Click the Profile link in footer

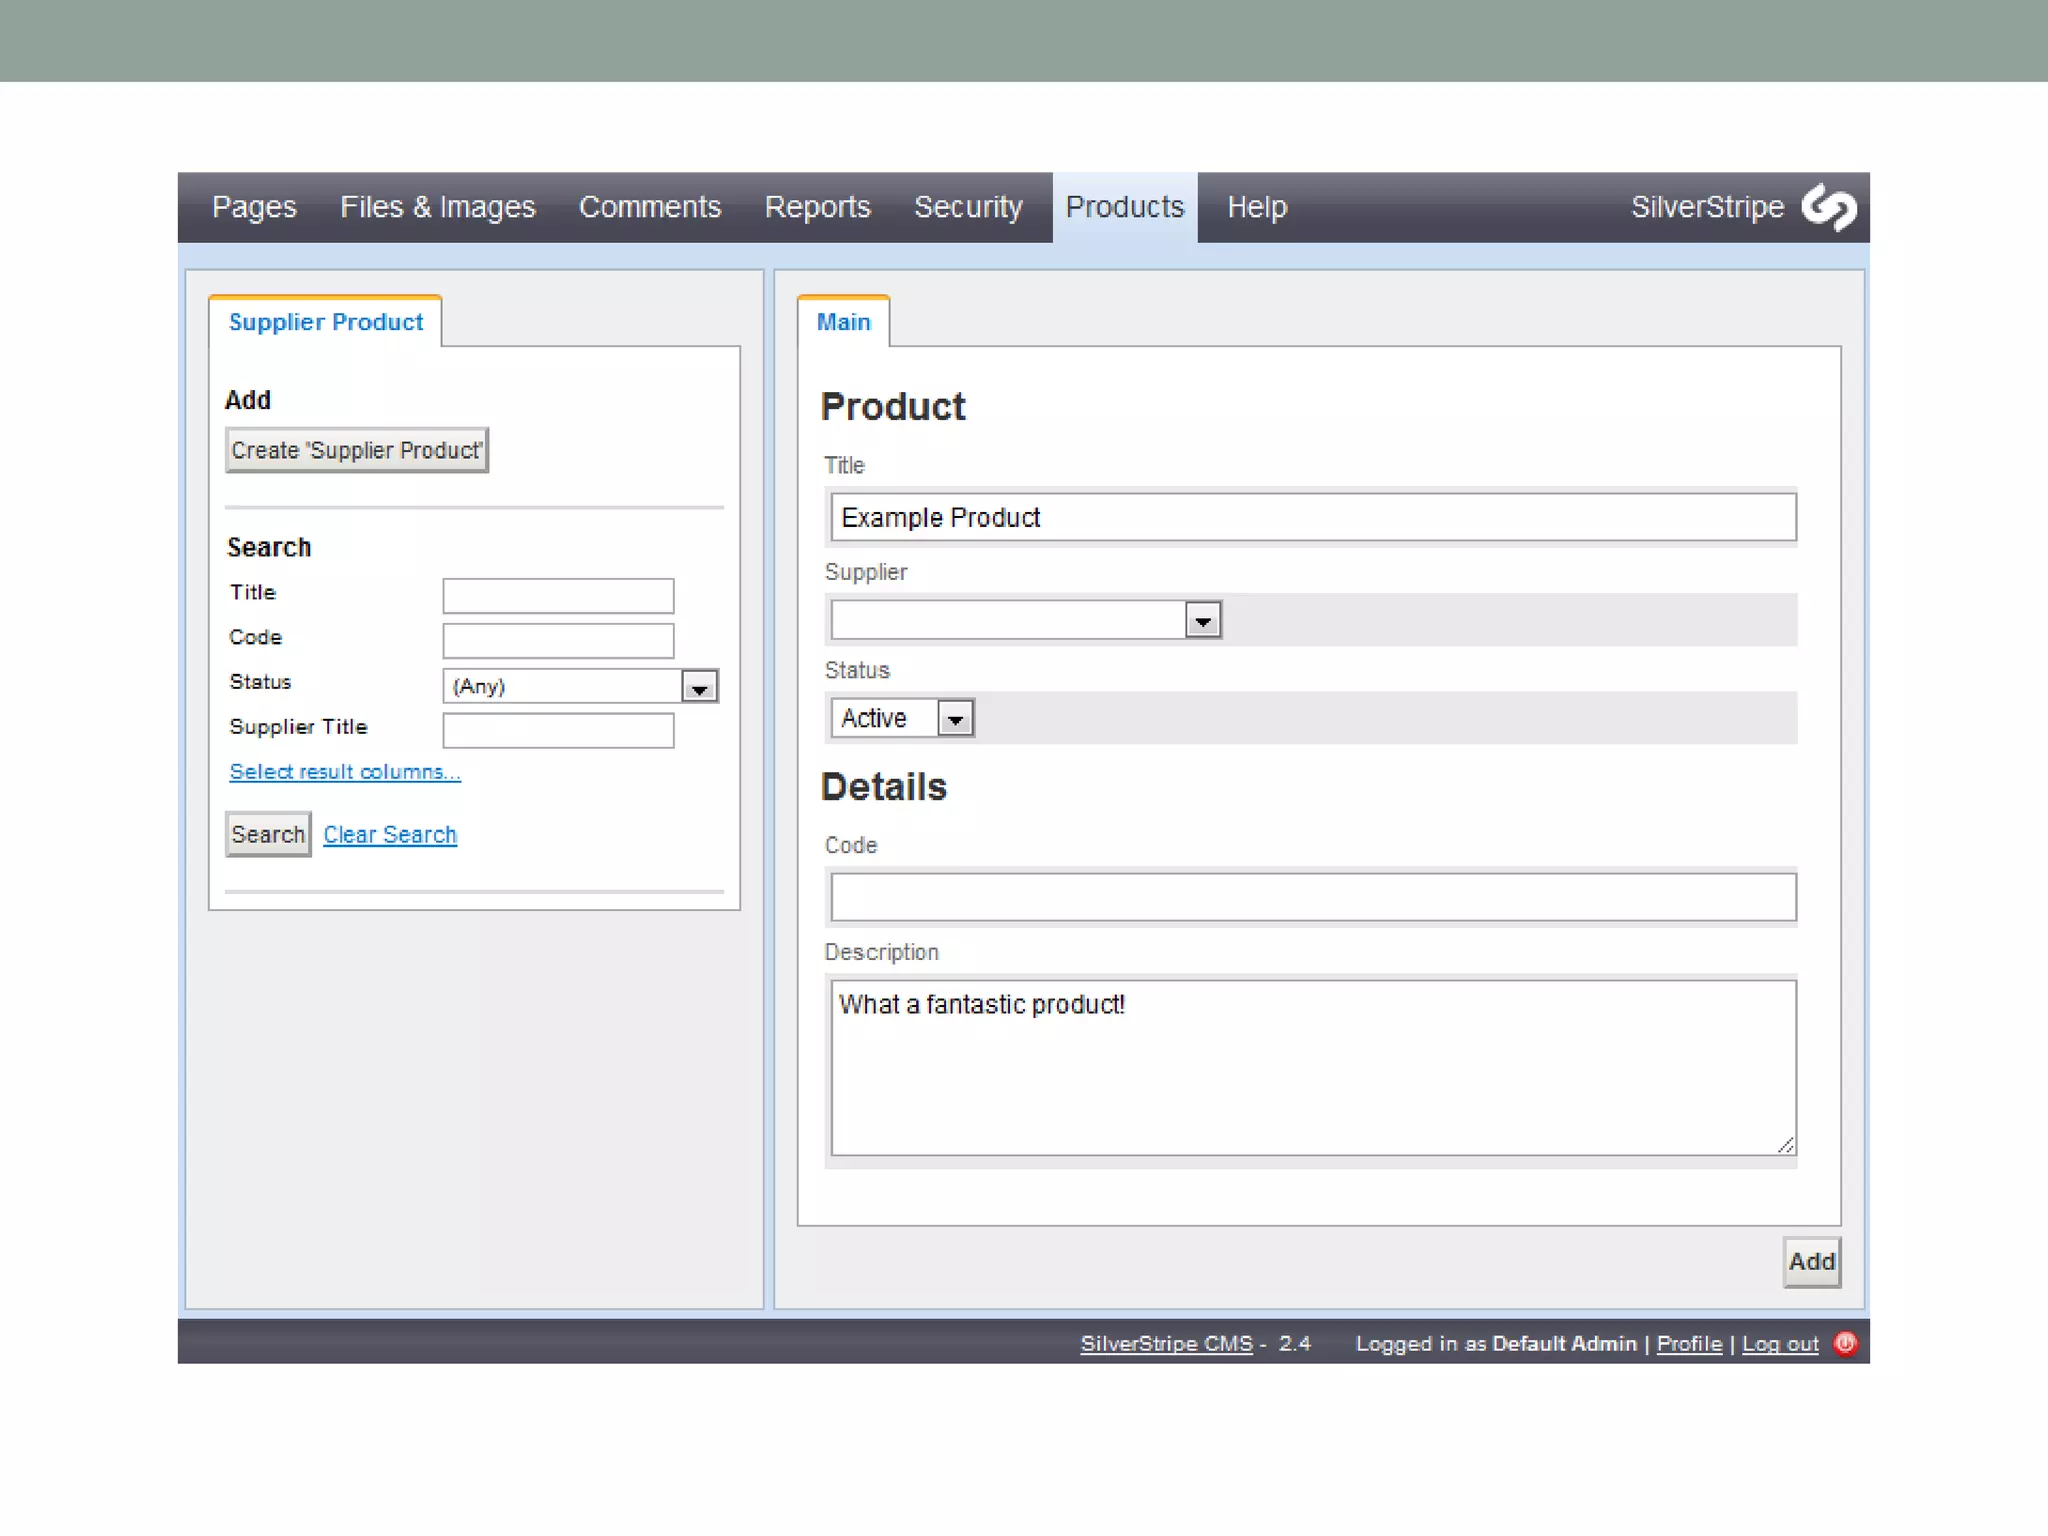pos(1688,1344)
